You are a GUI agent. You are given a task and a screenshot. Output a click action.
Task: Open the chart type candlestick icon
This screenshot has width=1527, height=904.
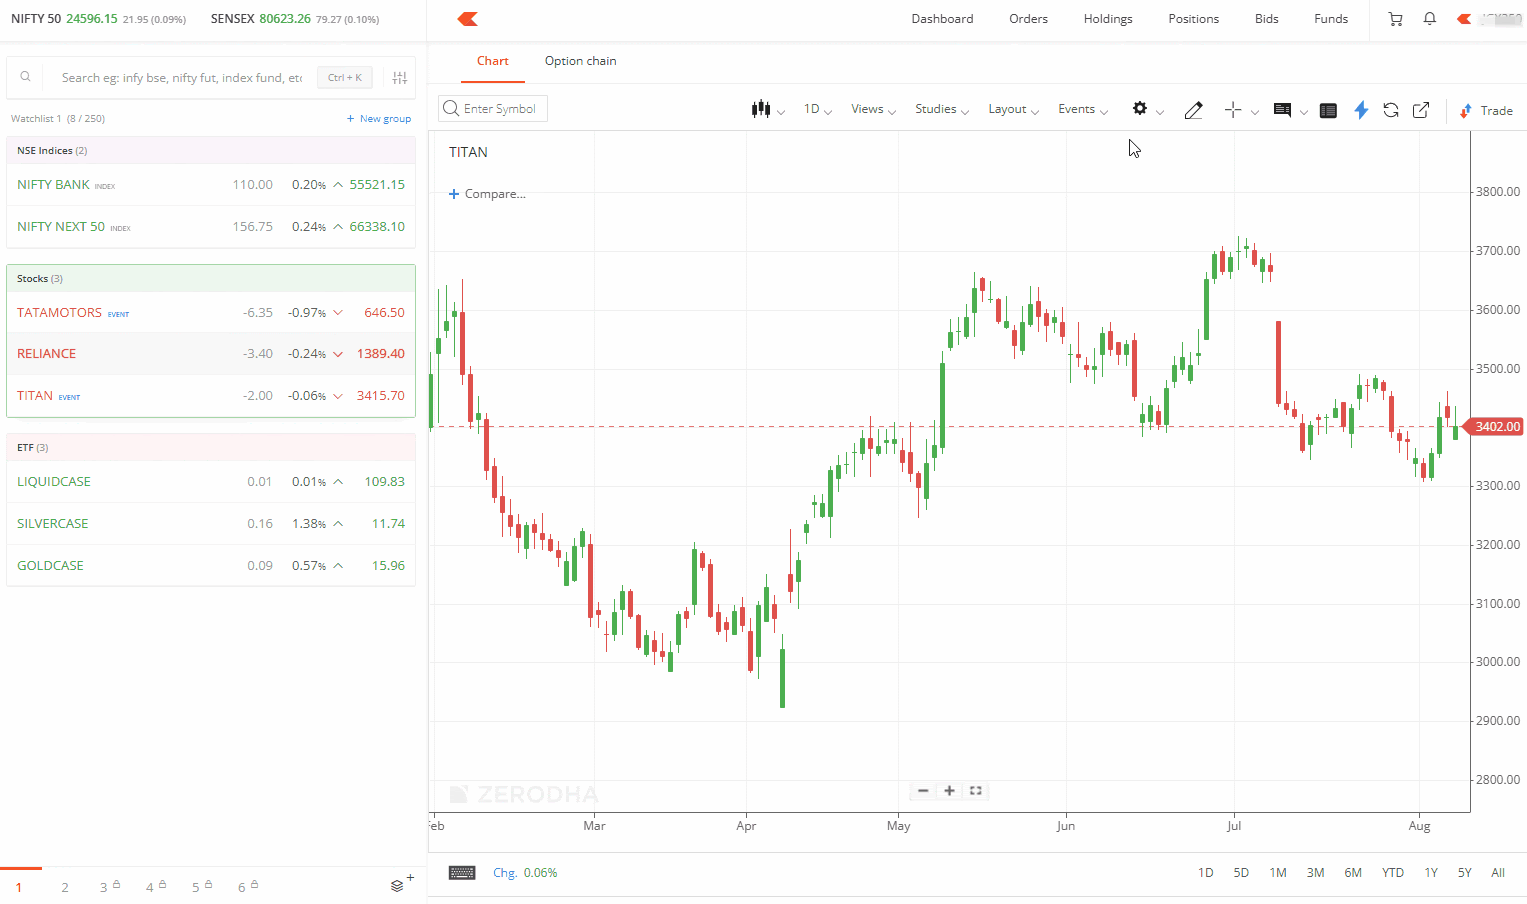pyautogui.click(x=762, y=109)
